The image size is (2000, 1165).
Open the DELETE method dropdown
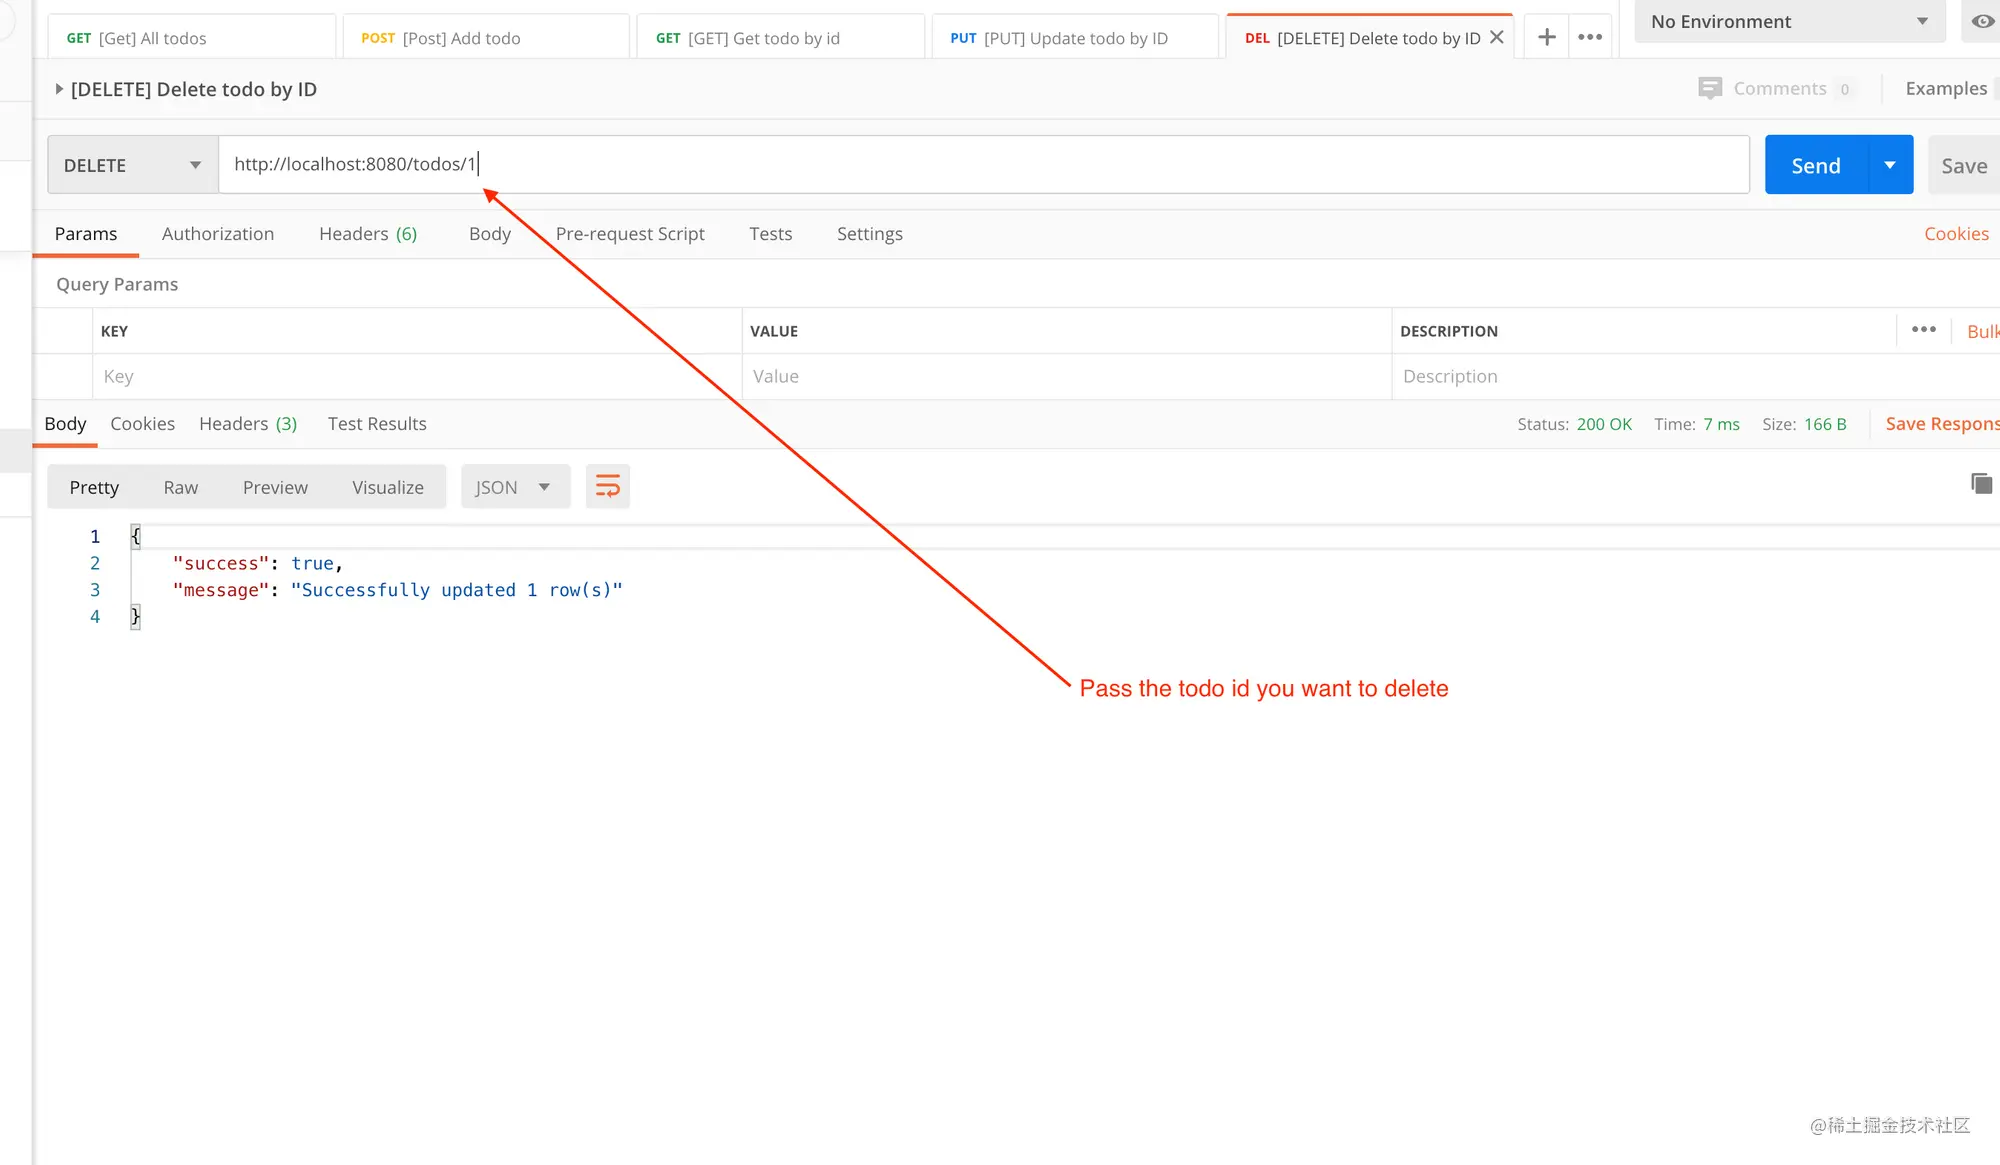click(x=133, y=165)
